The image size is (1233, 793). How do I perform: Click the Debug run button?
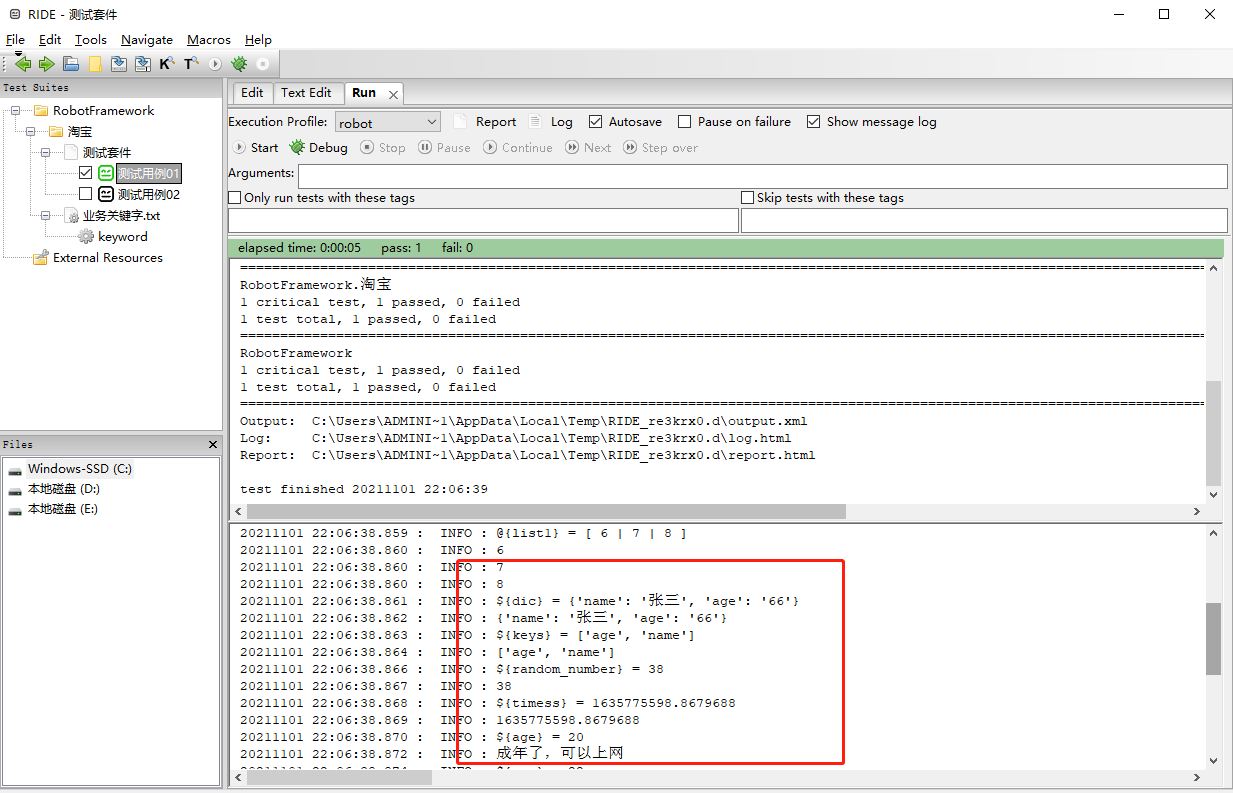318,147
